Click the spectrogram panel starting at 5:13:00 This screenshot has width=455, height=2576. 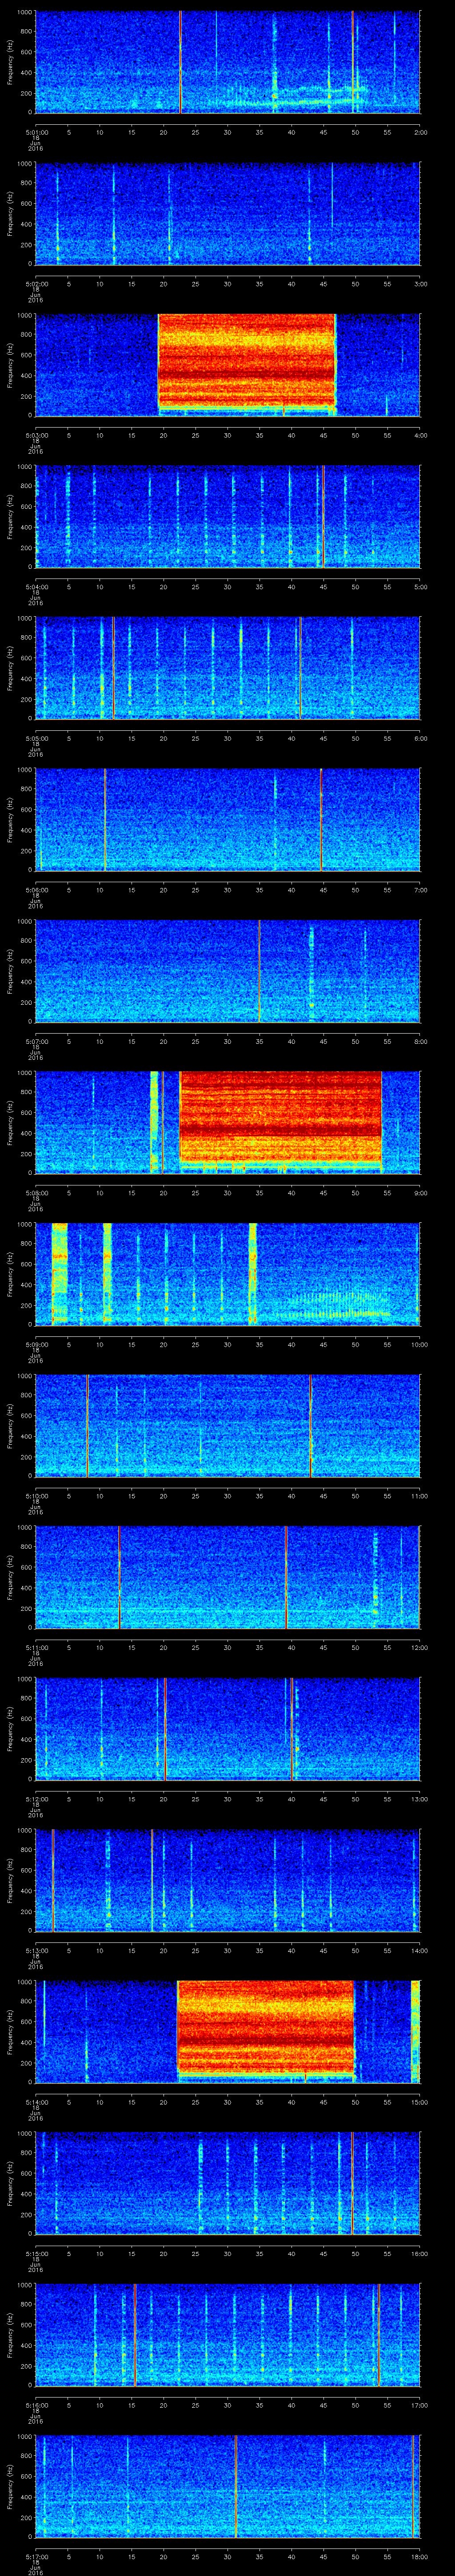227,1879
